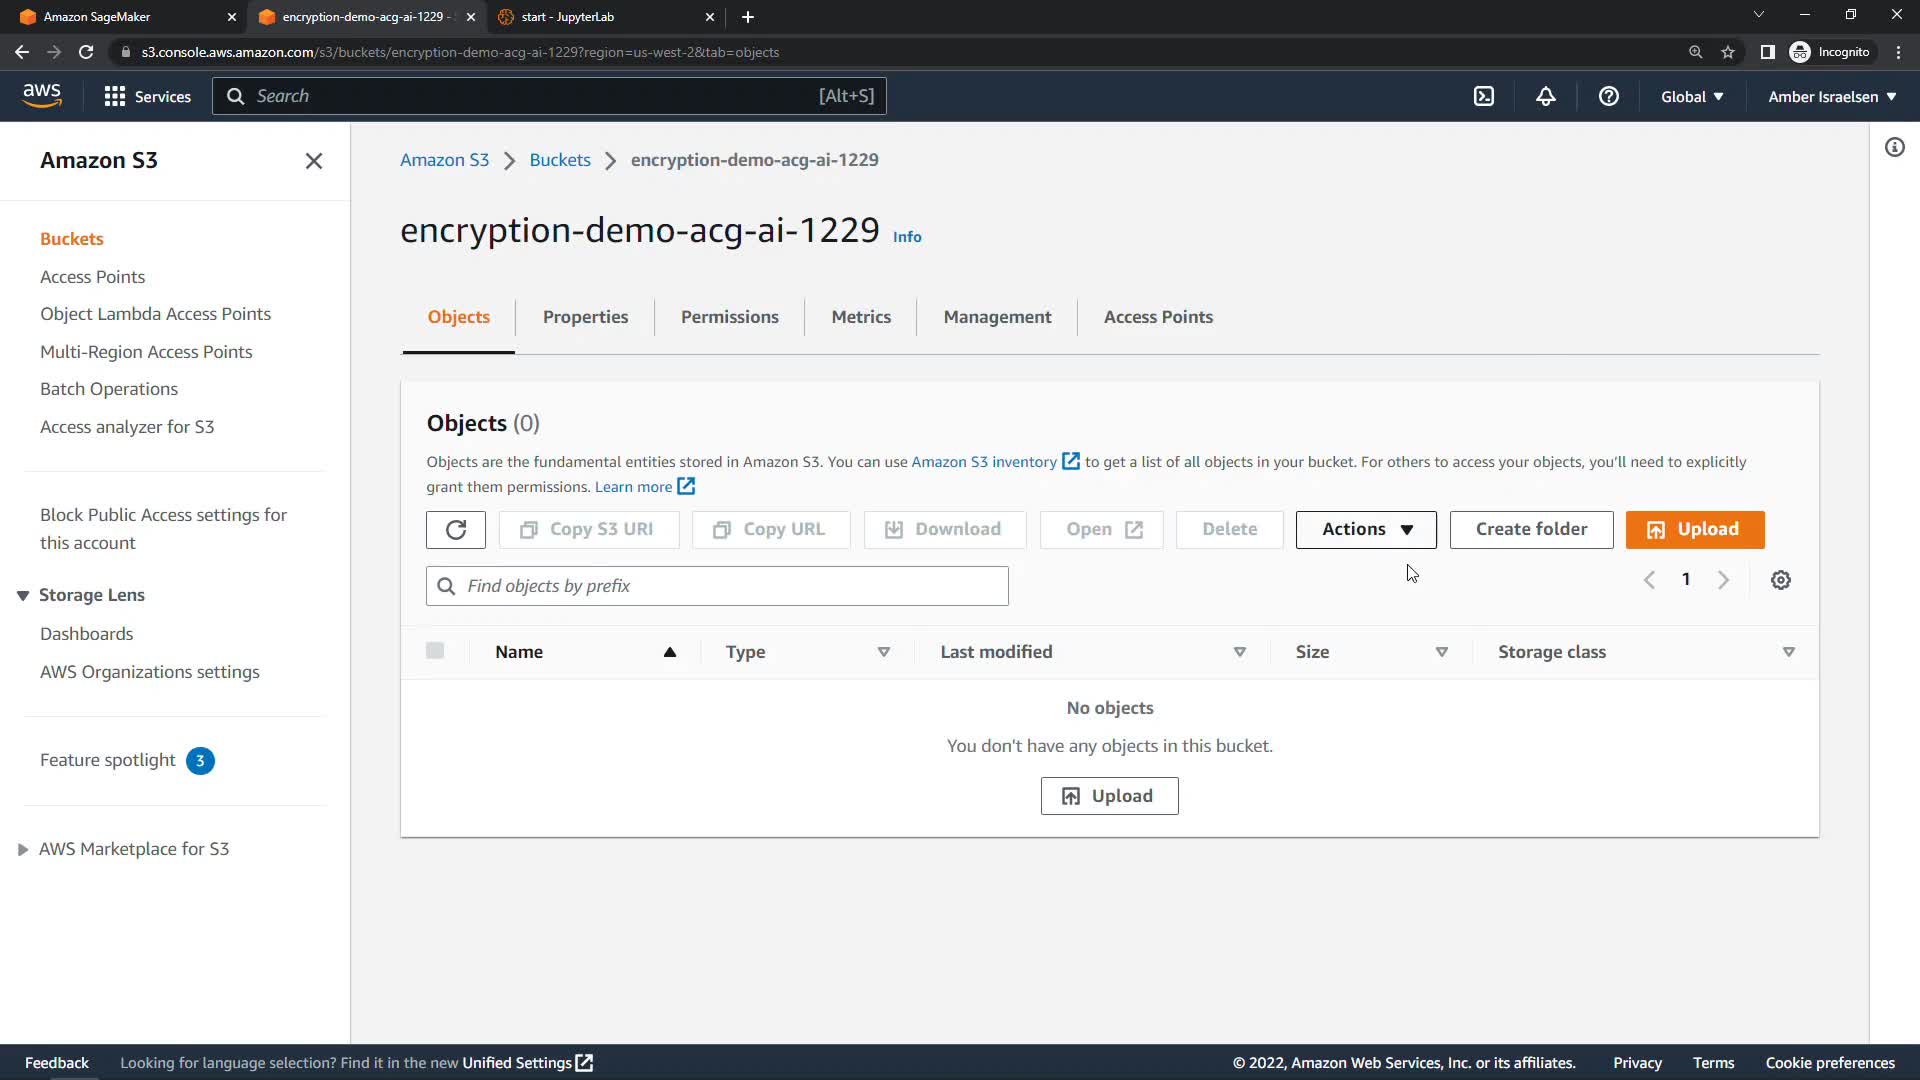Open the info panel icon
Image resolution: width=1920 pixels, height=1080 pixels.
[x=1895, y=148]
